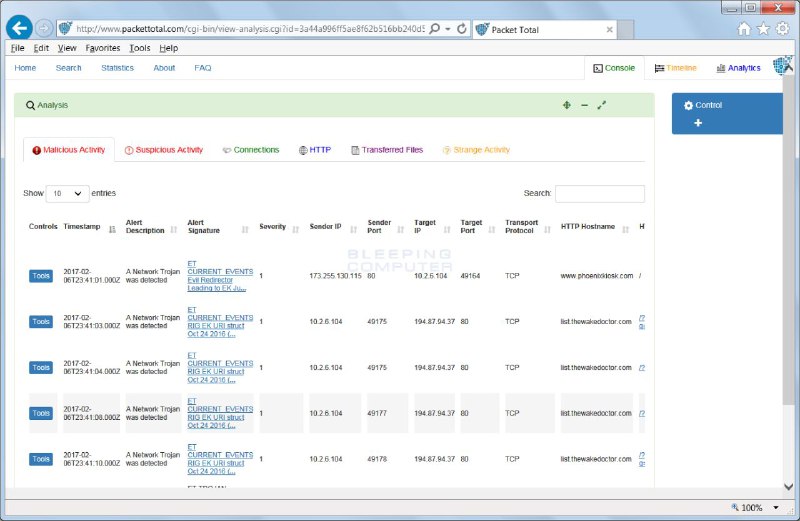
Task: Go back with the browser back arrow
Action: tap(19, 28)
